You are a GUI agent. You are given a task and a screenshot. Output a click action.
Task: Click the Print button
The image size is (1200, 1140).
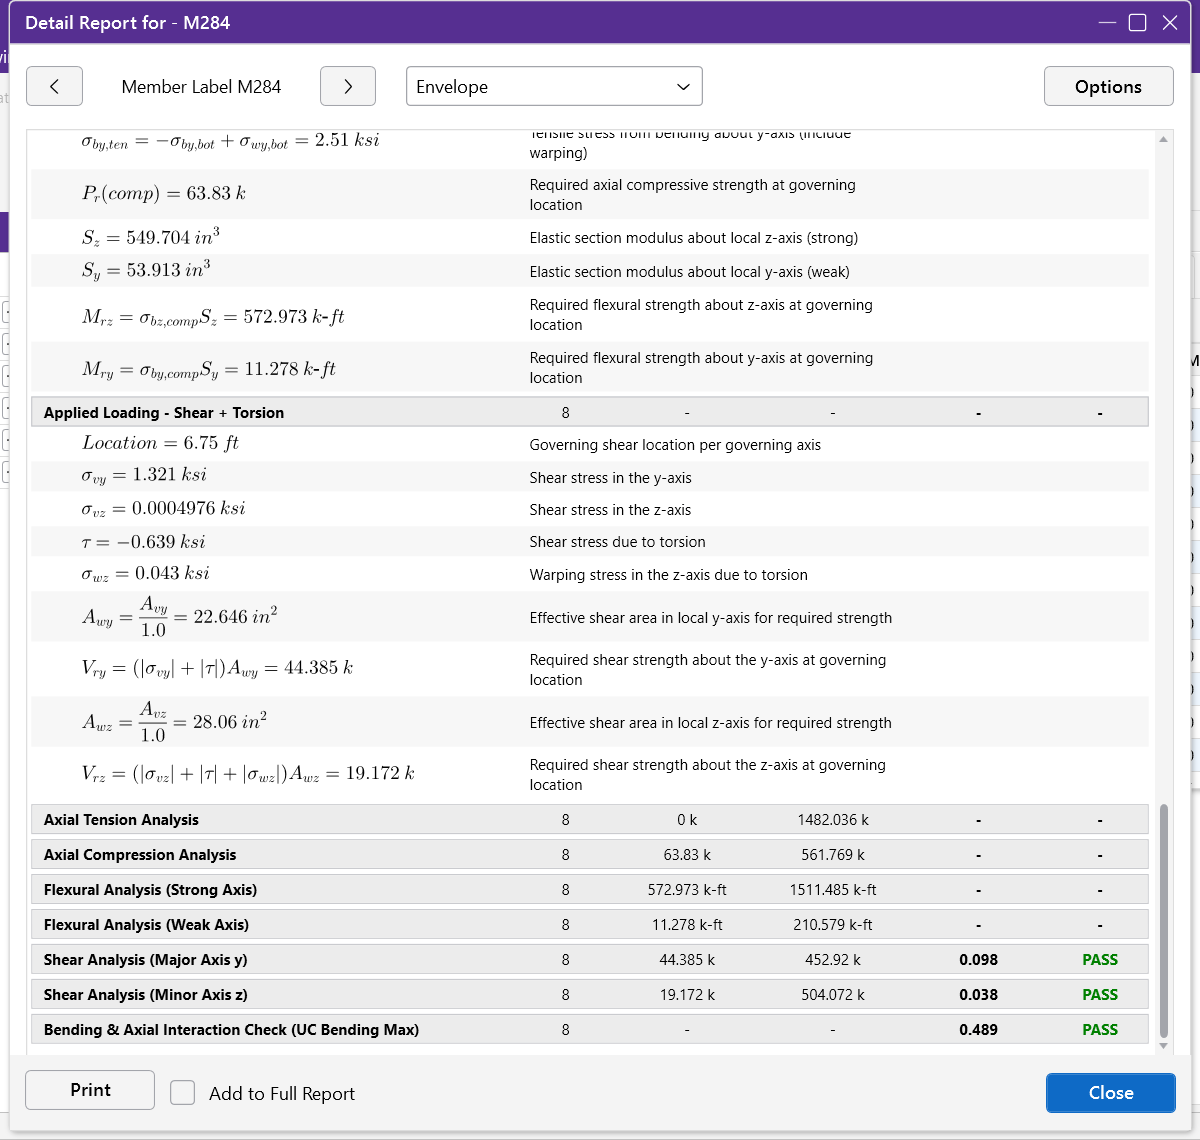(90, 1090)
